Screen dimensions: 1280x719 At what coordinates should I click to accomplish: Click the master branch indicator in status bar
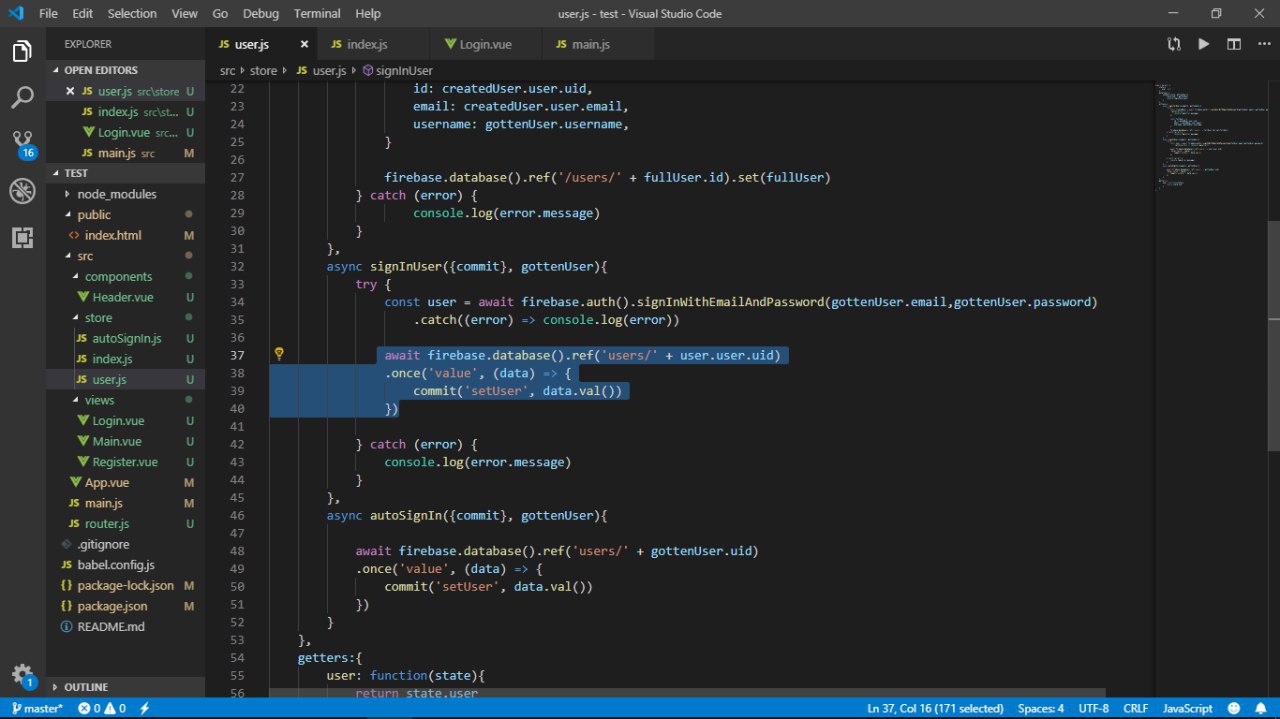point(37,708)
